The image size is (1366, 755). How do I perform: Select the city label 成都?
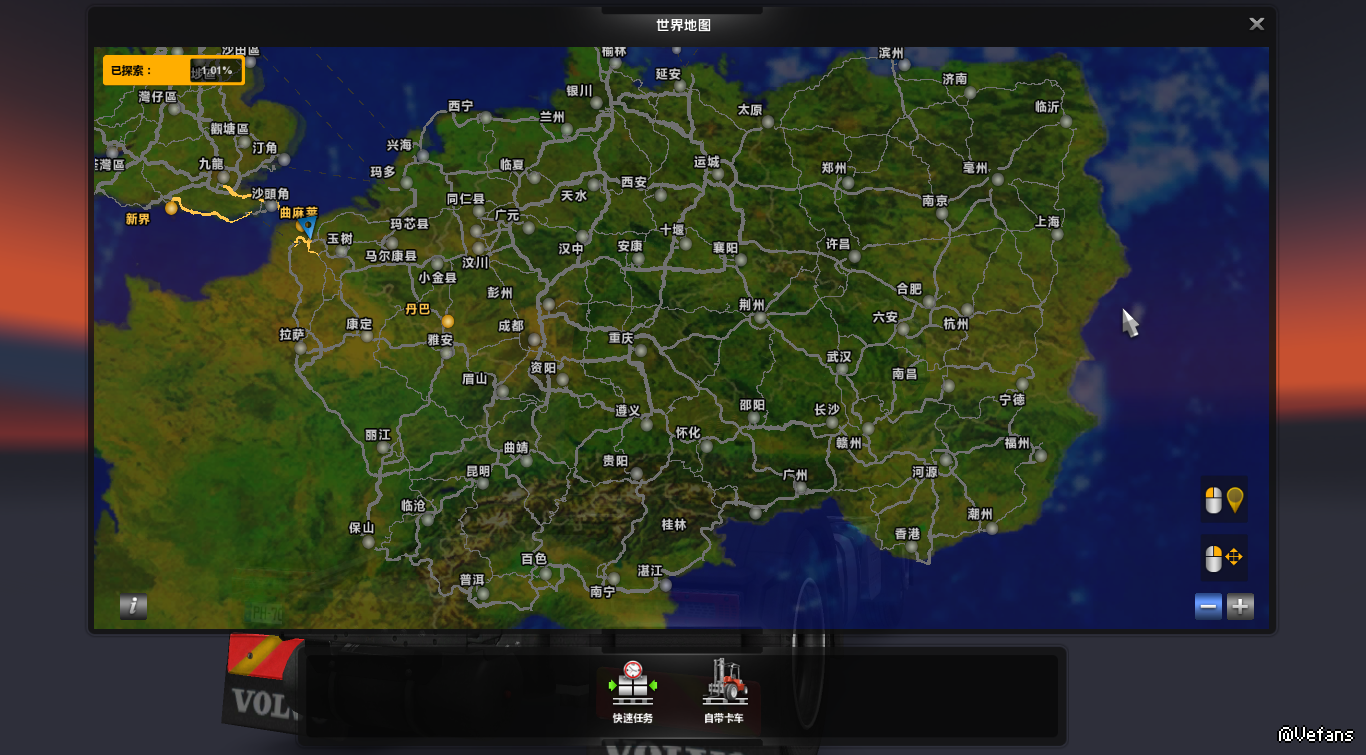click(510, 326)
